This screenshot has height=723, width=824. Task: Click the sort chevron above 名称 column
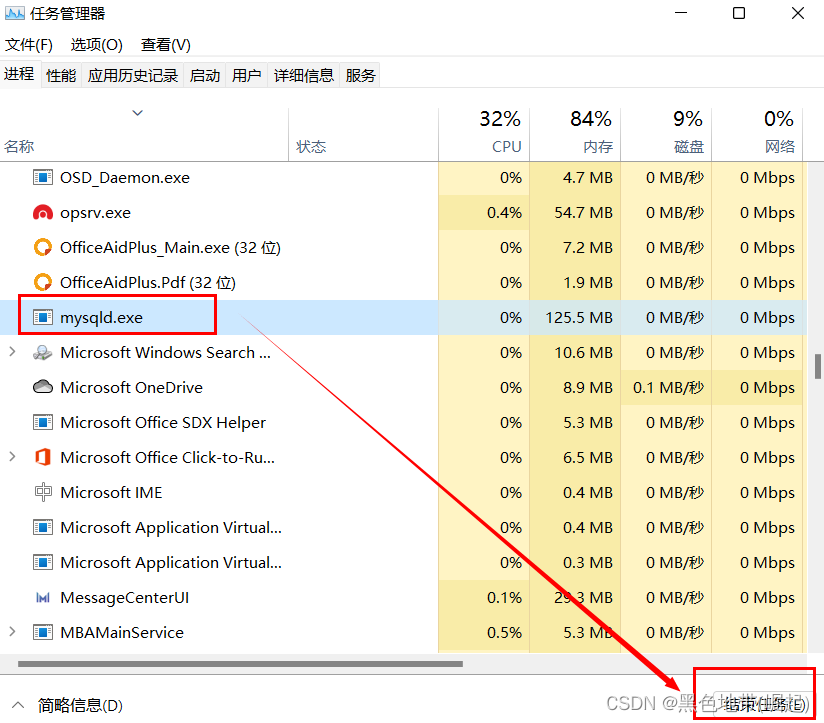point(138,113)
